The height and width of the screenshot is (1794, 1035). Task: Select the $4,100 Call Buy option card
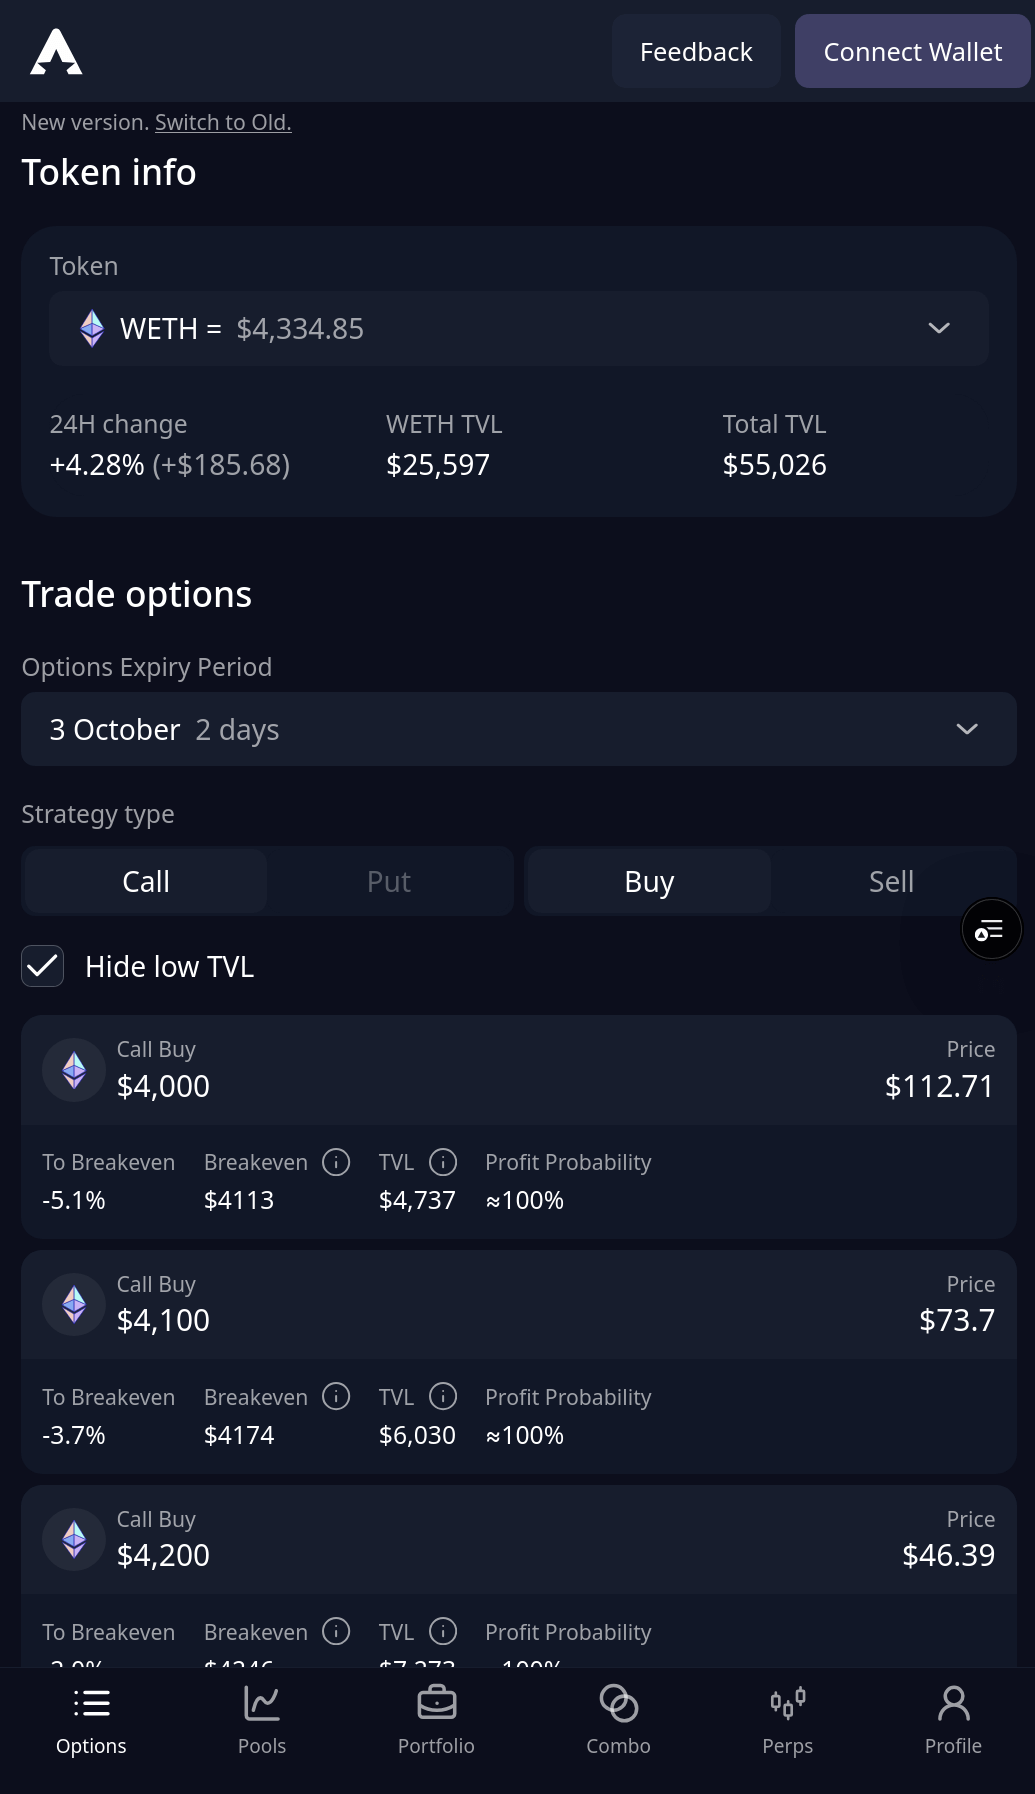click(x=518, y=1305)
